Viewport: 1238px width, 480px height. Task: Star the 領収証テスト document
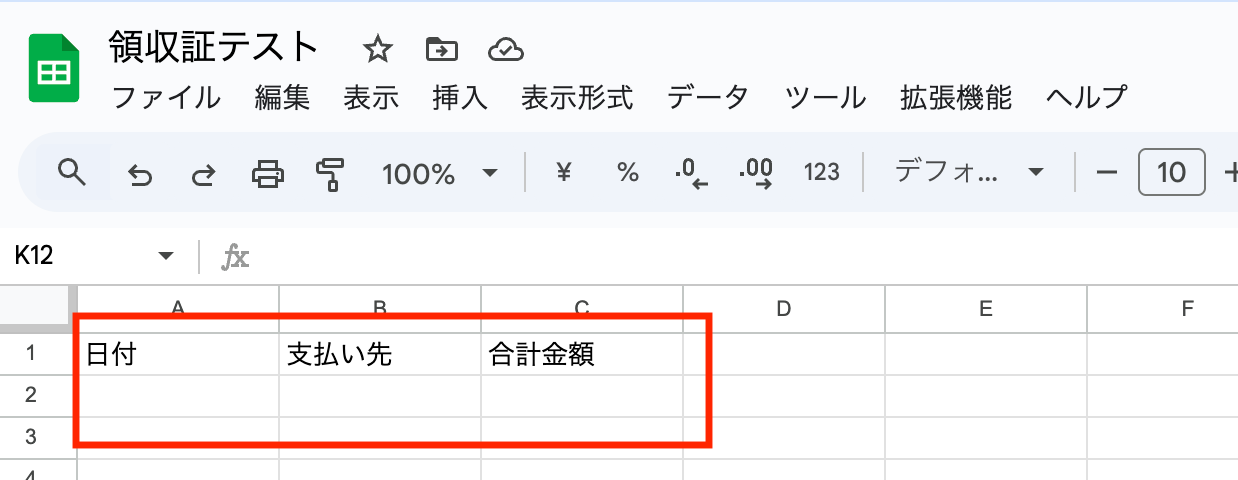378,49
